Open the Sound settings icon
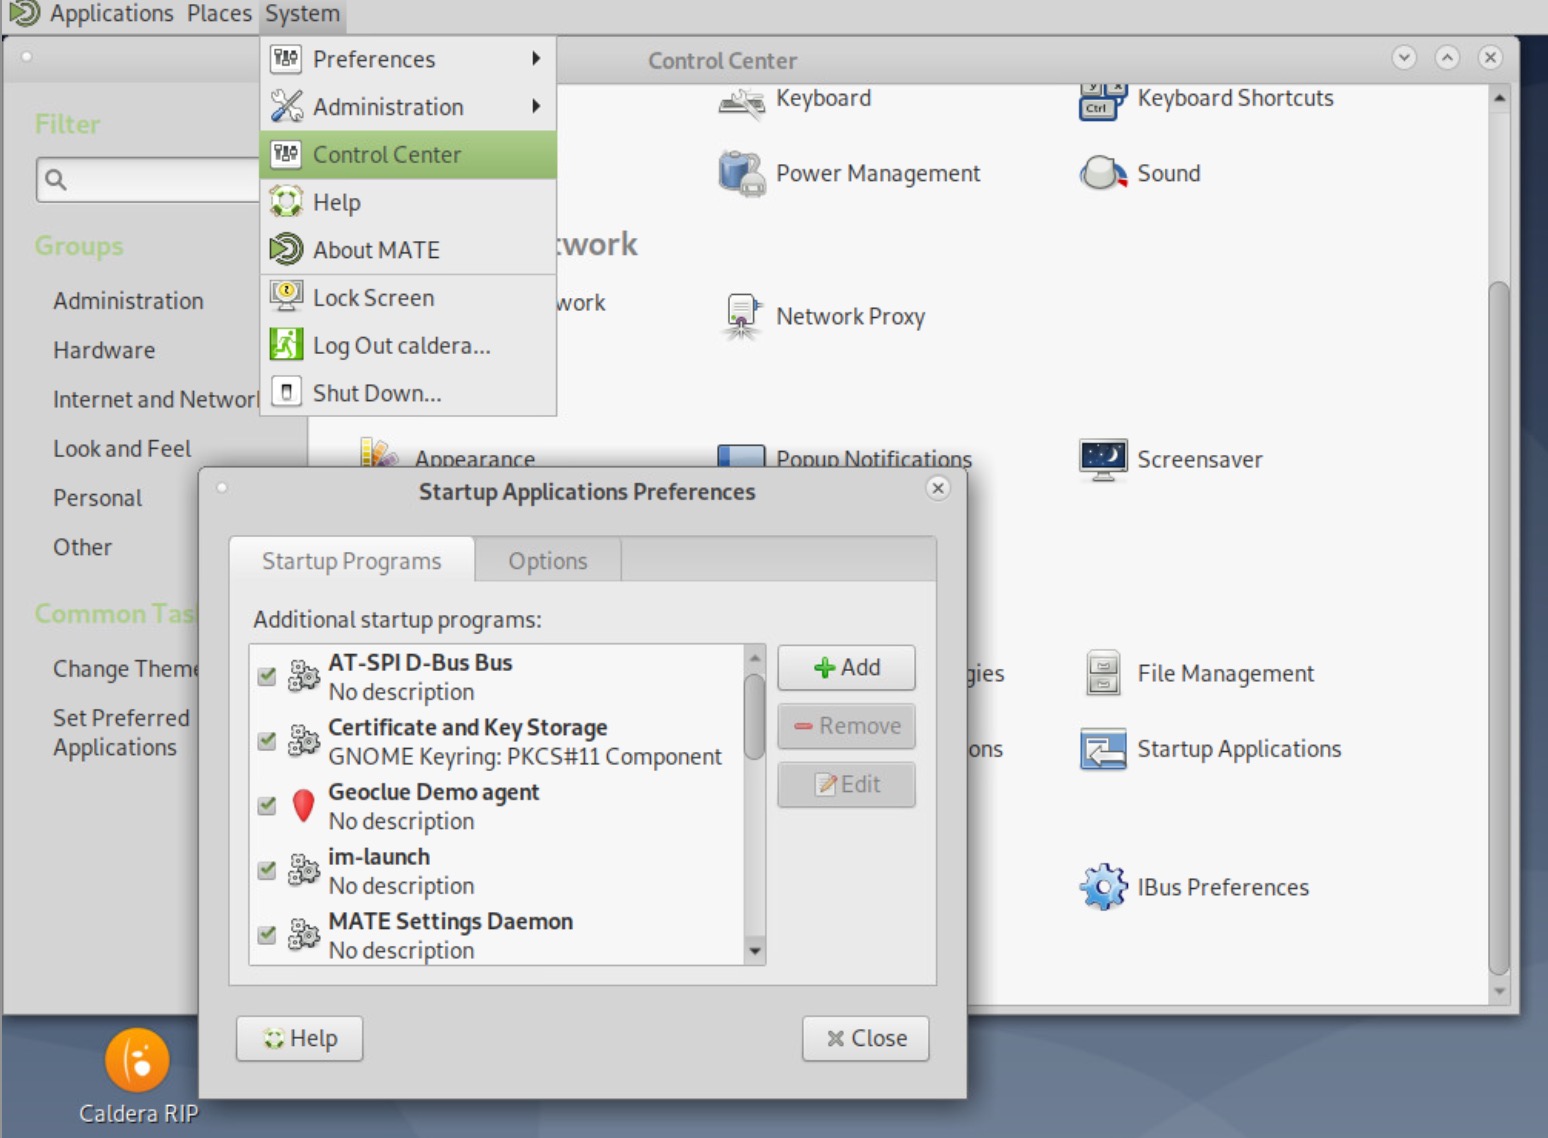This screenshot has height=1138, width=1548. click(x=1102, y=173)
